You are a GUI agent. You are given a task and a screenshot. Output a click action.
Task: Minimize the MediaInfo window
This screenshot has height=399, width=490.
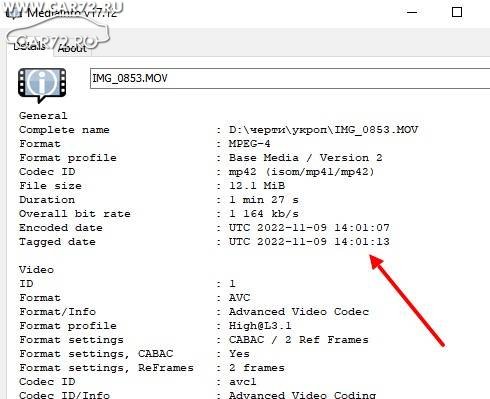[412, 12]
